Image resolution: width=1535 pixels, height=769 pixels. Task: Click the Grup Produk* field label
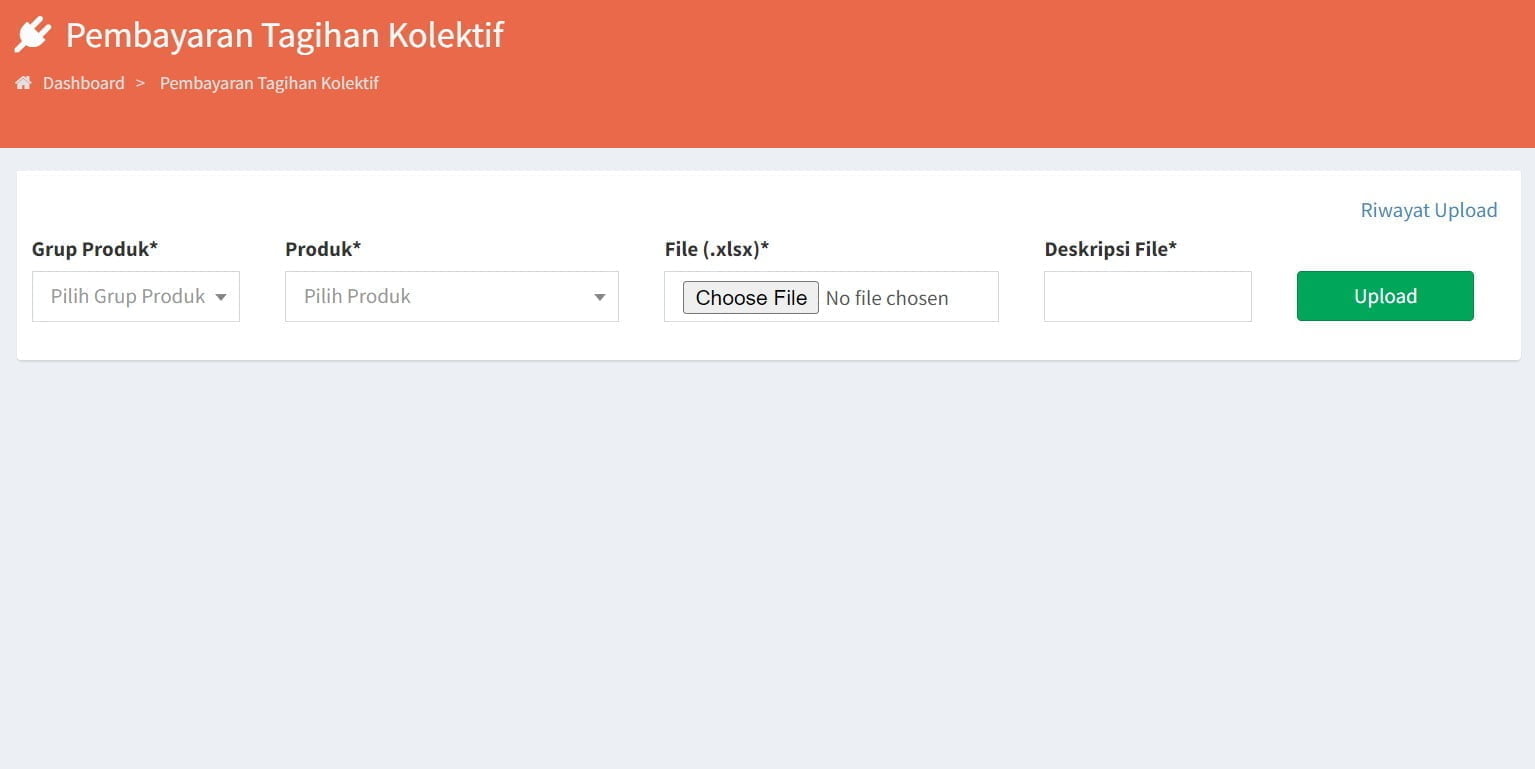[x=95, y=249]
